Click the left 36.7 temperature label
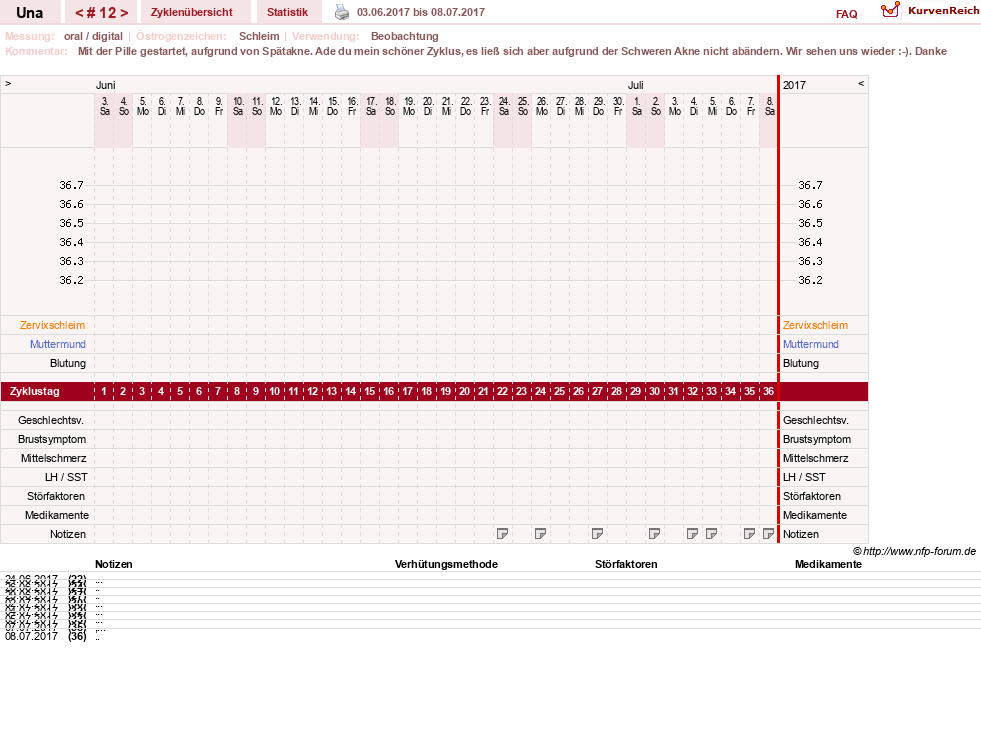 point(71,185)
